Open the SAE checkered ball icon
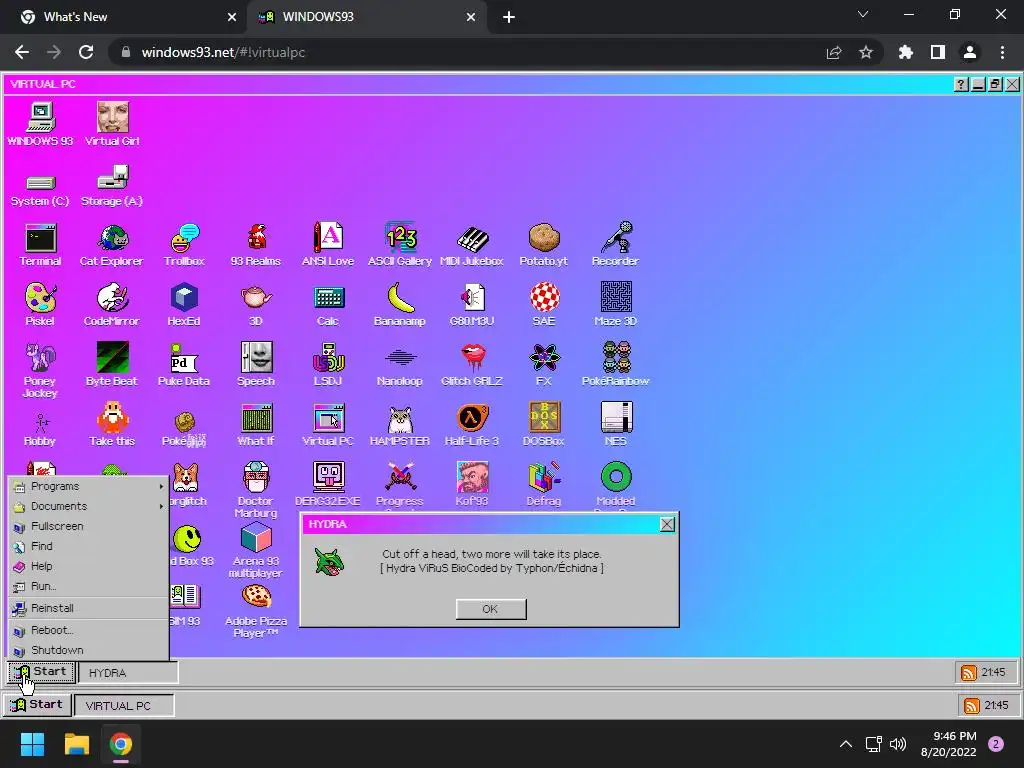The image size is (1024, 768). click(x=543, y=304)
